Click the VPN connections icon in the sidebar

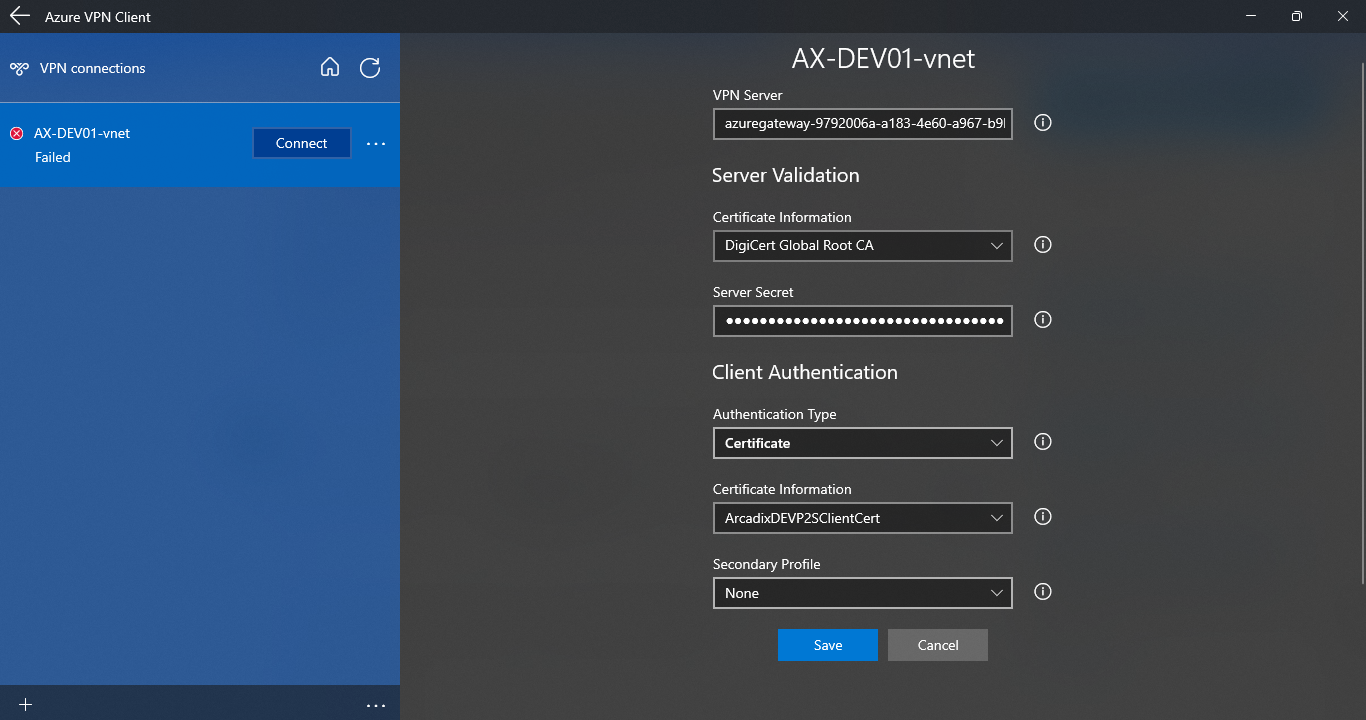tap(19, 68)
